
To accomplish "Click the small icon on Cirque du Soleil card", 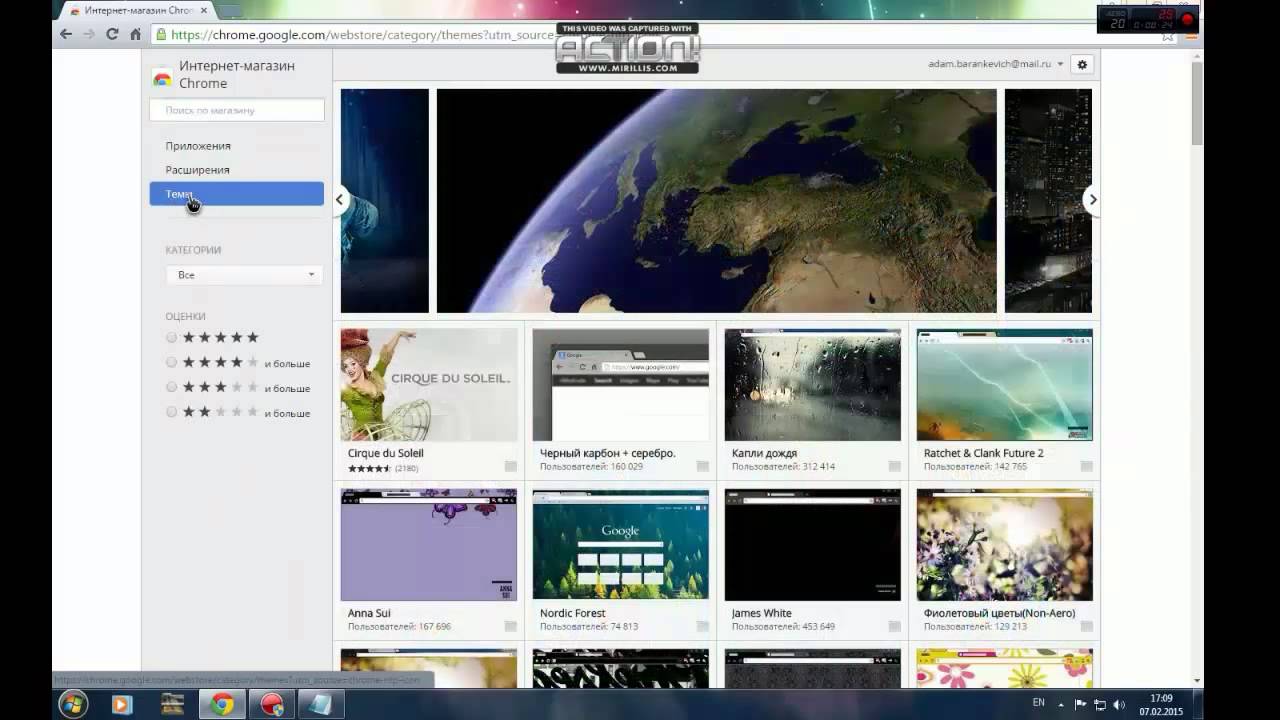I will 511,467.
